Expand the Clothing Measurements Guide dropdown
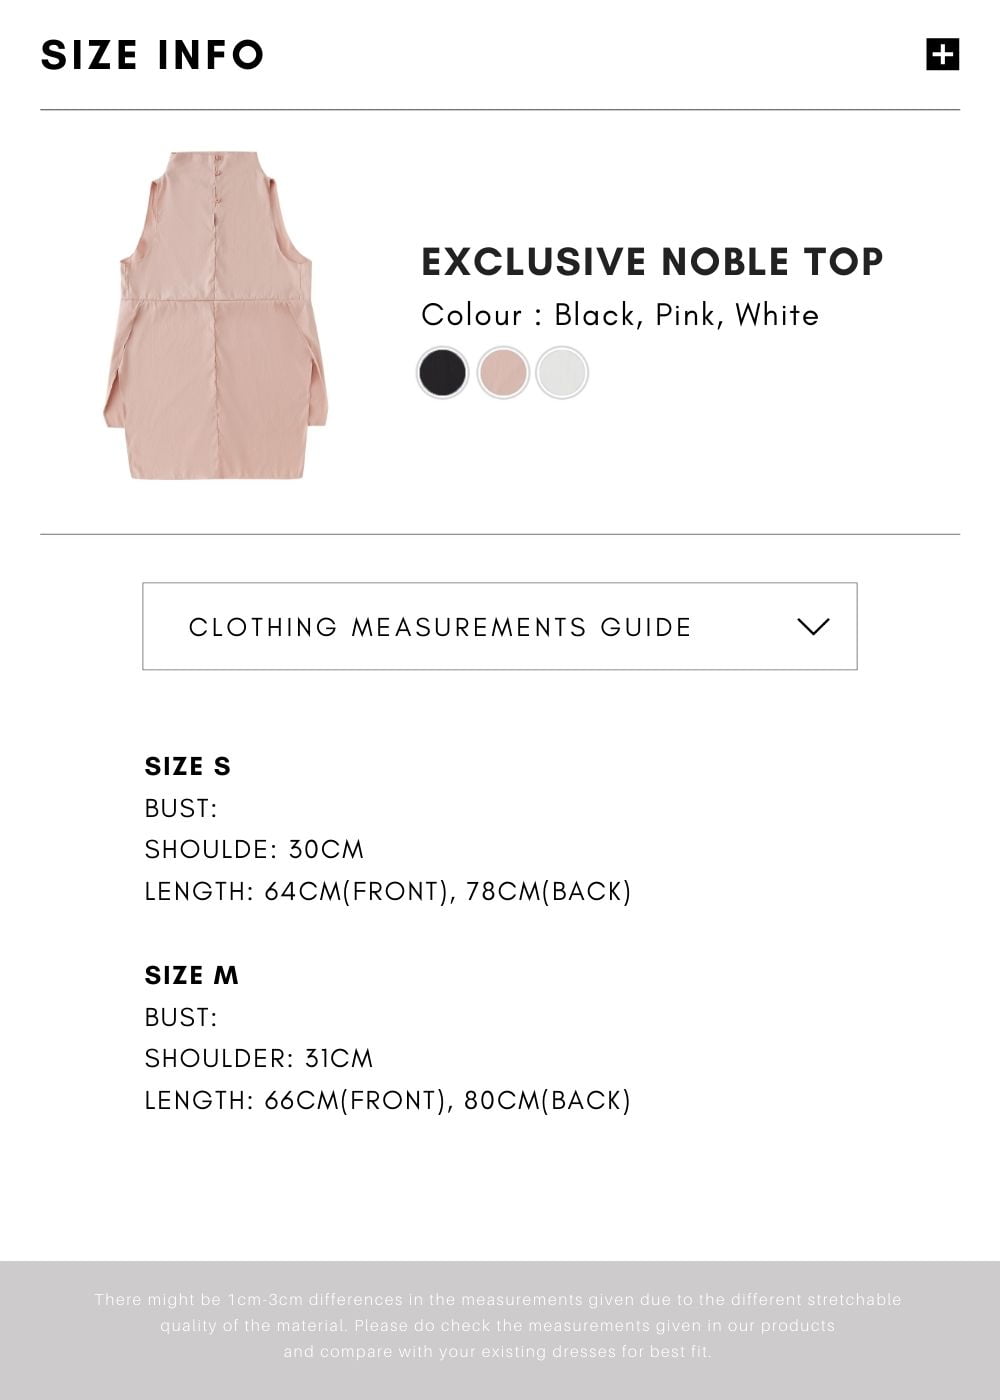The width and height of the screenshot is (1000, 1400). click(x=500, y=626)
